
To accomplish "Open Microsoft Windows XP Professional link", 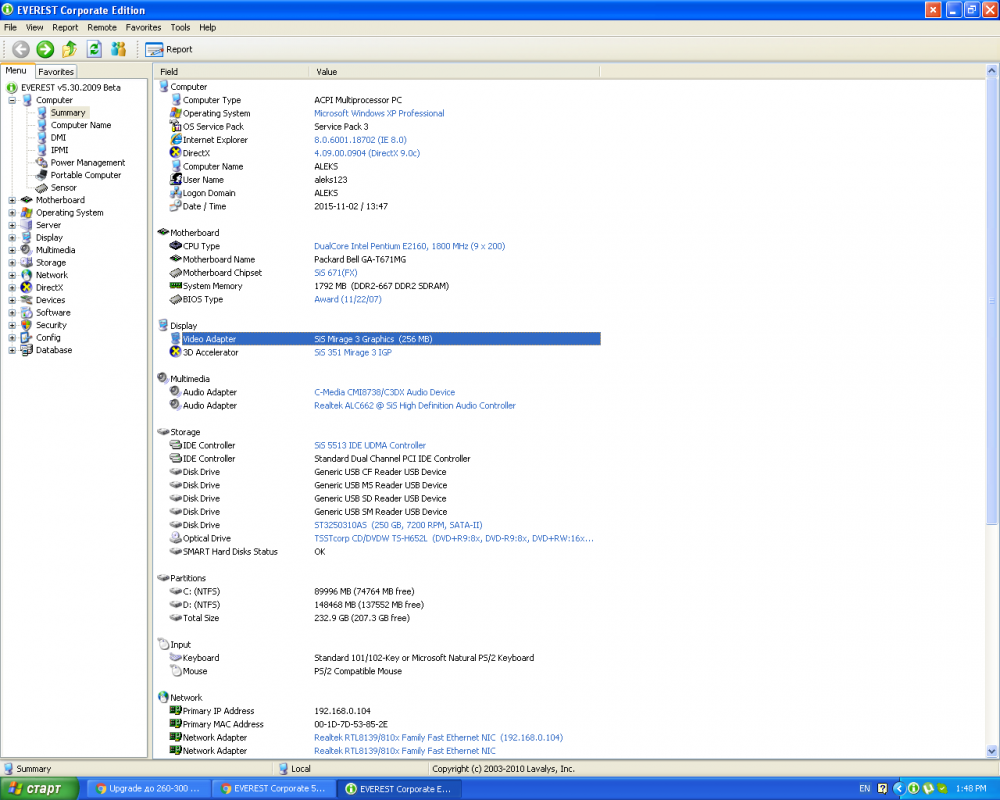I will (379, 114).
